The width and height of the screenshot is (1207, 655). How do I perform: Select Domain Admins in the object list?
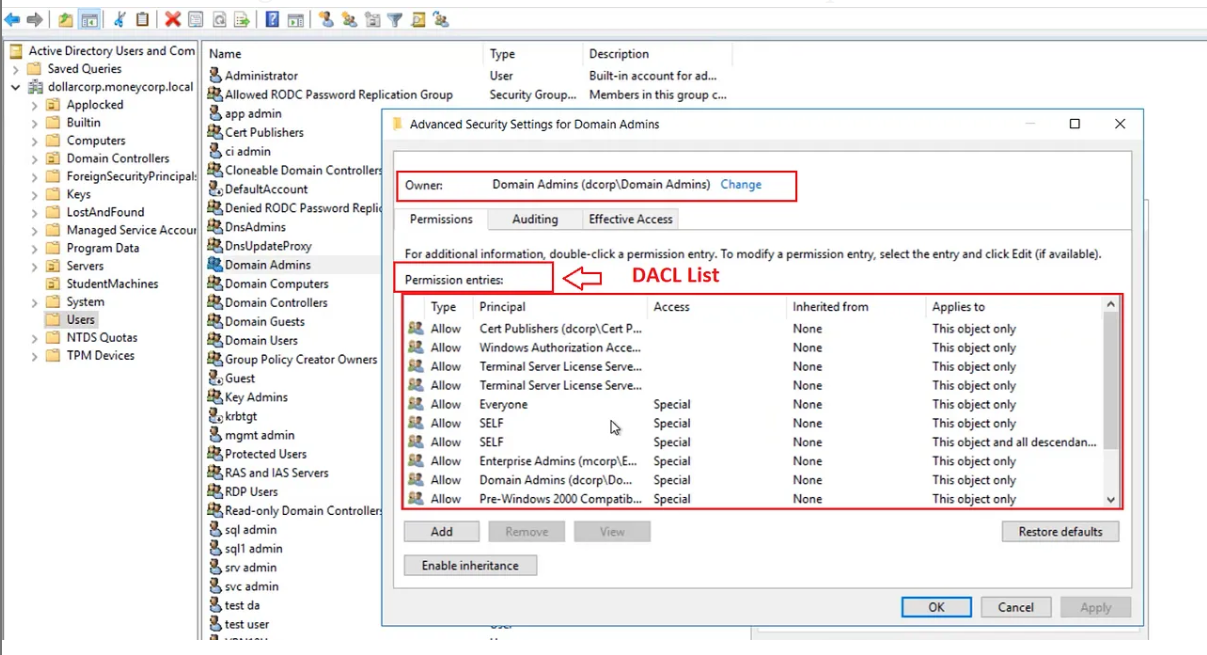tap(267, 265)
